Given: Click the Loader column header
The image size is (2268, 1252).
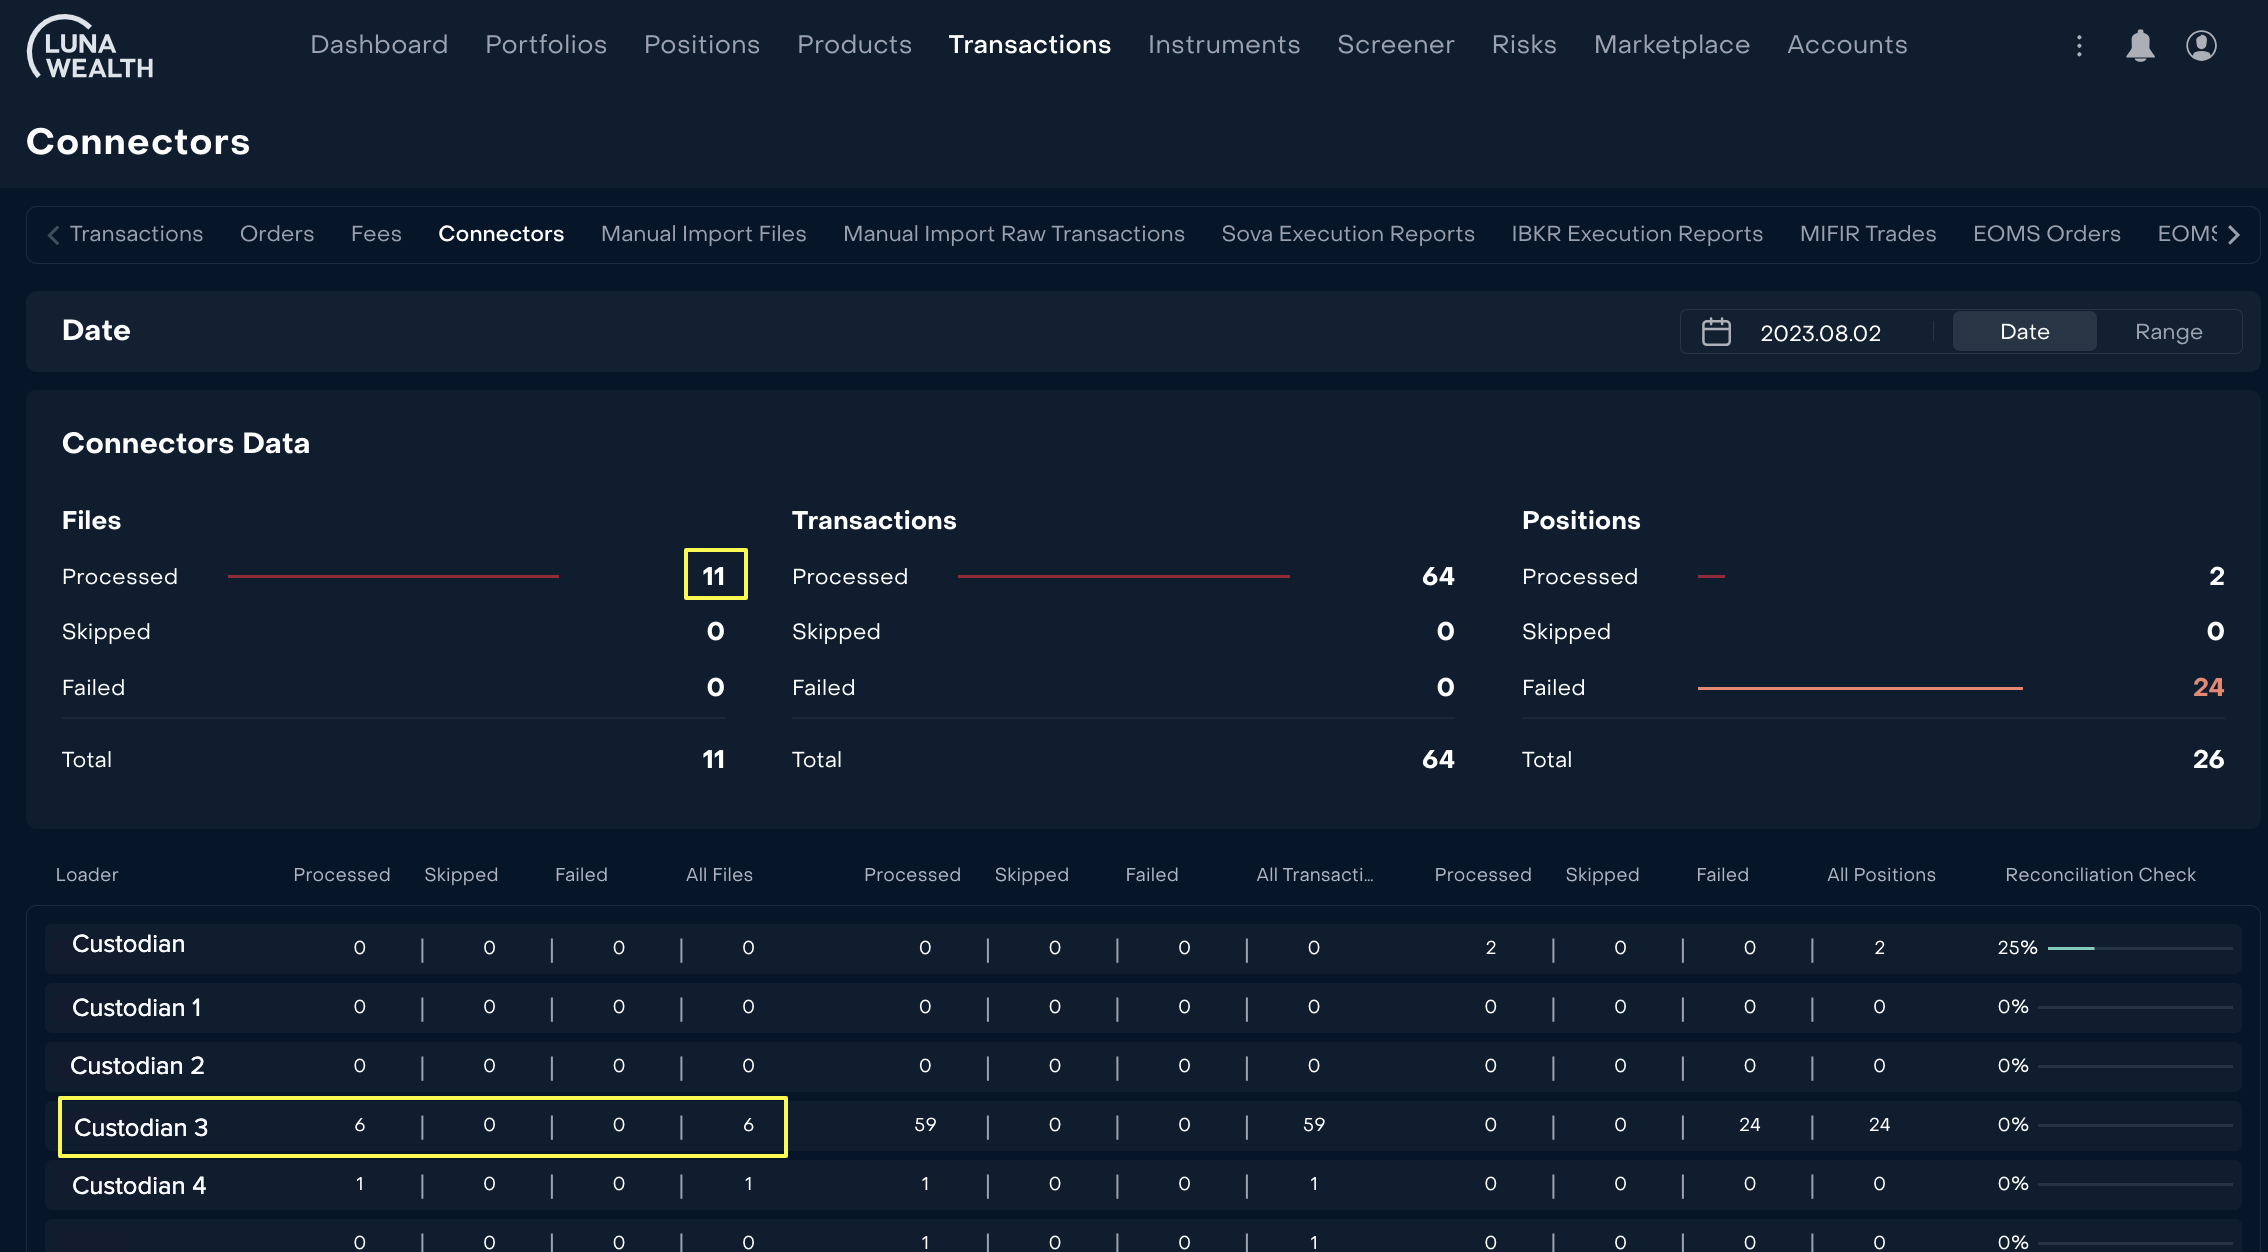Looking at the screenshot, I should point(87,875).
